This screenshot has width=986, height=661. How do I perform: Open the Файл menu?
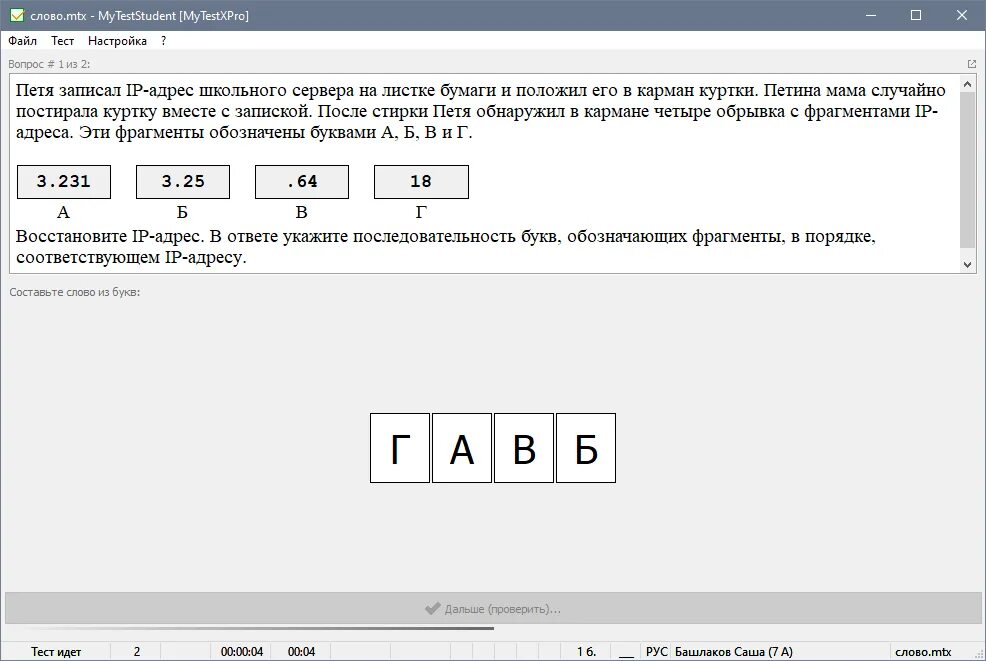23,41
